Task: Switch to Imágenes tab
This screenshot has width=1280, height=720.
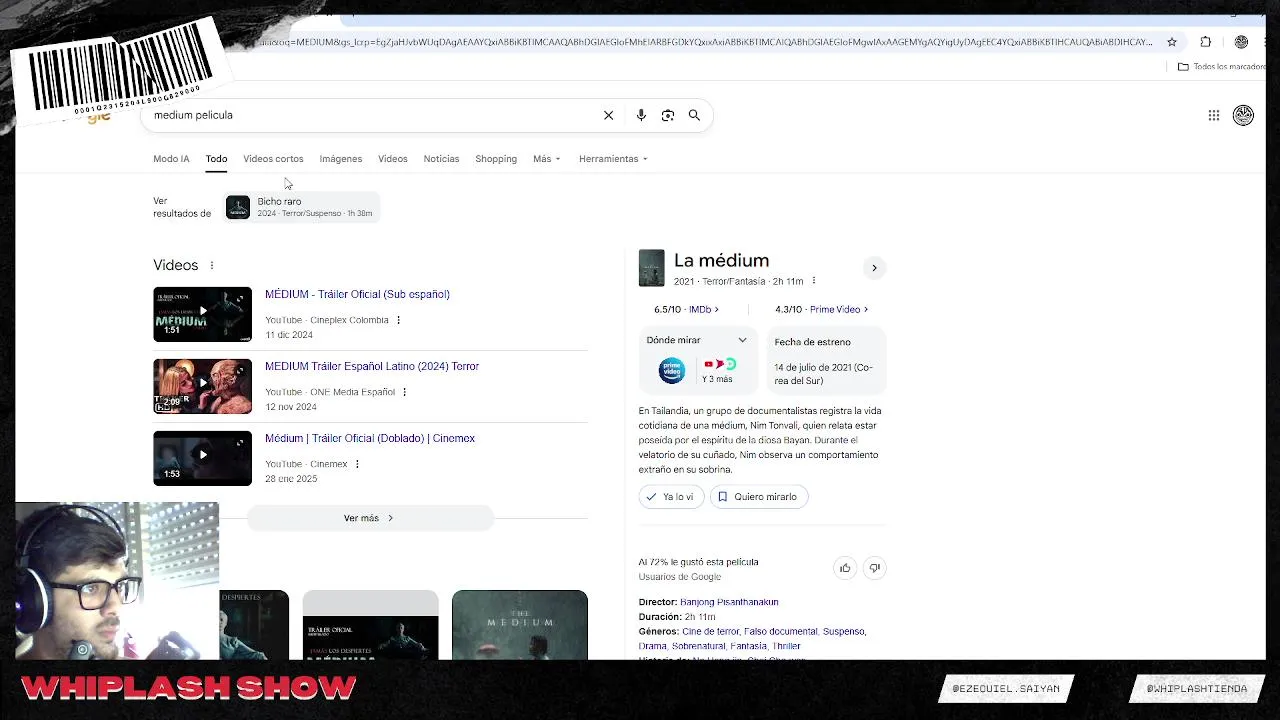Action: coord(341,159)
